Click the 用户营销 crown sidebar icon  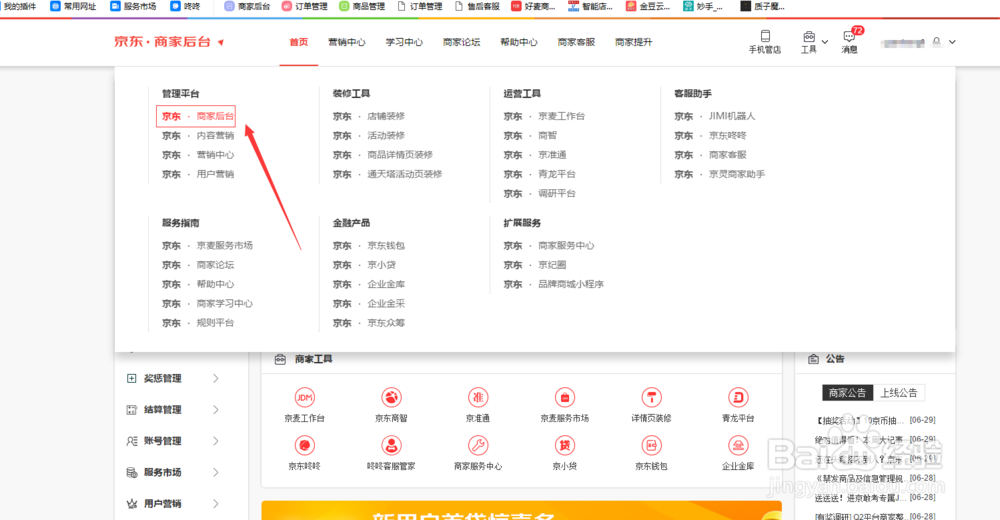pos(131,503)
